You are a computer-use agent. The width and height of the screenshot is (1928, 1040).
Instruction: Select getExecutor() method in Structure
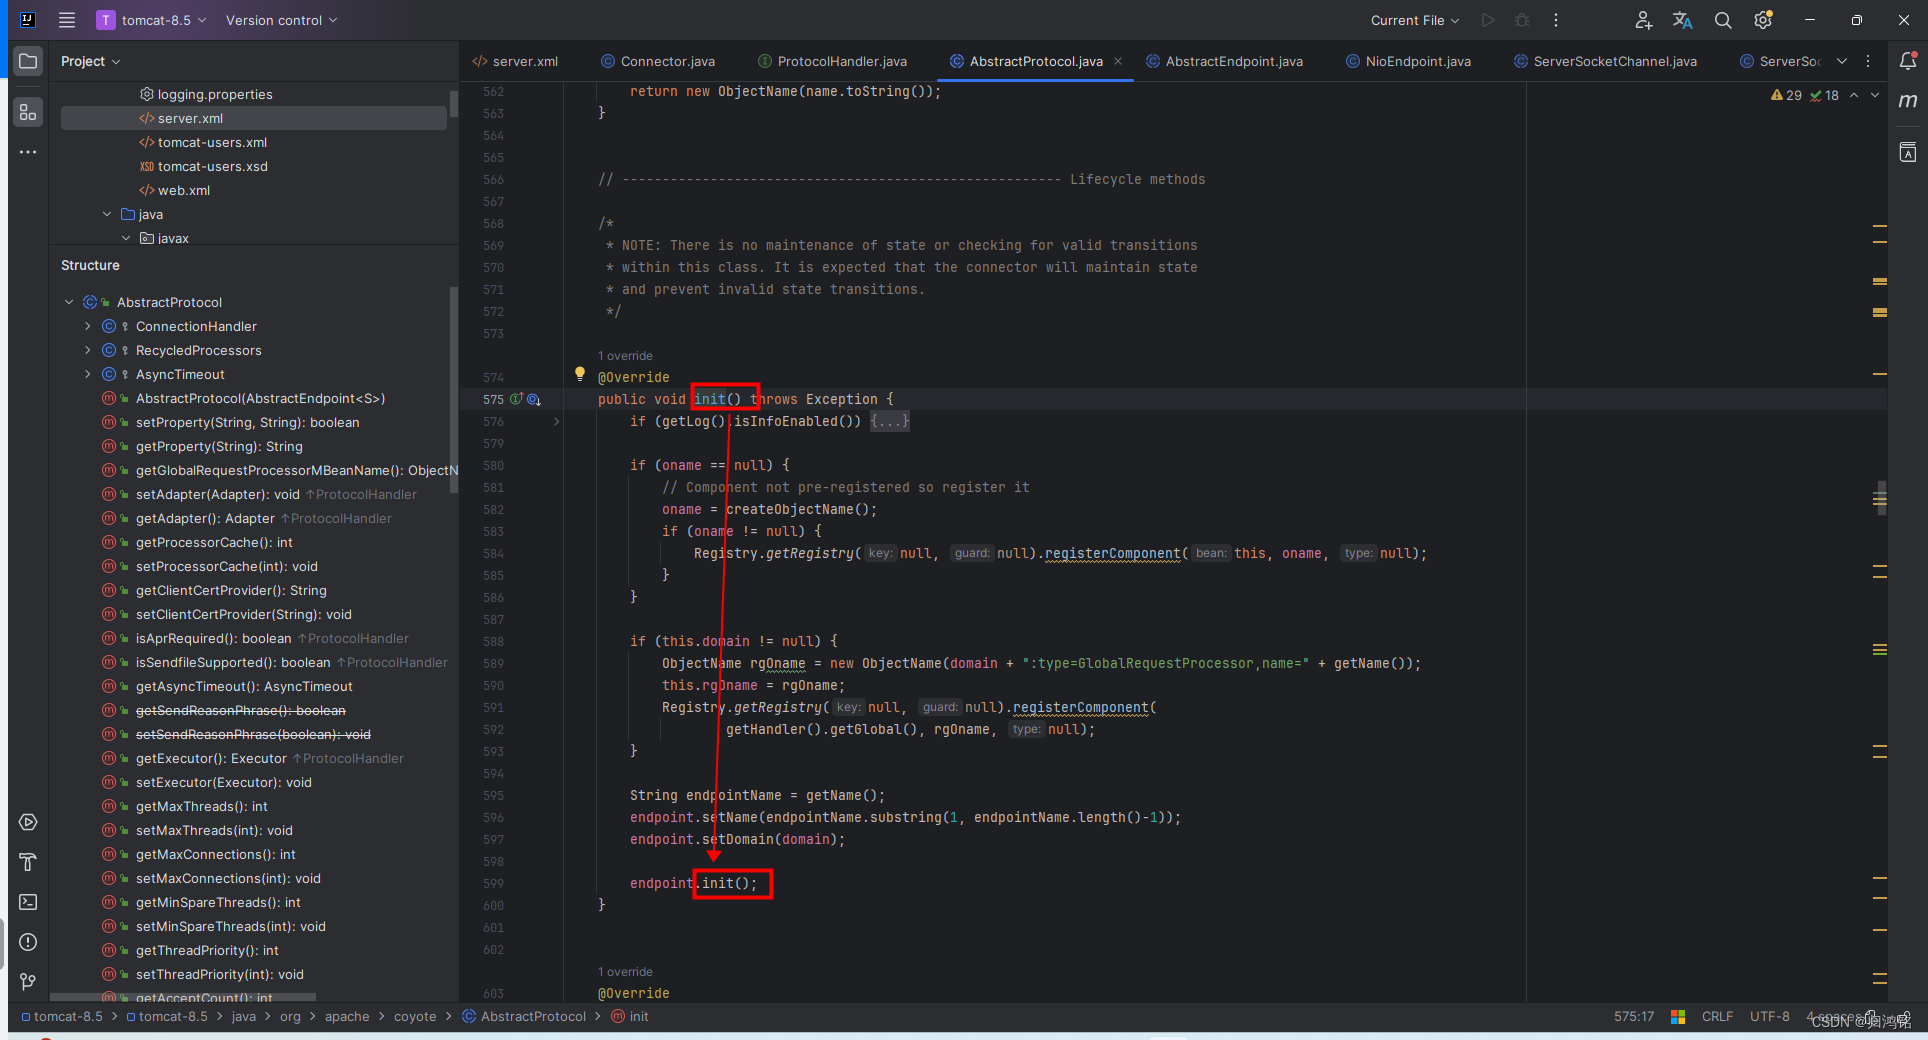(254, 758)
